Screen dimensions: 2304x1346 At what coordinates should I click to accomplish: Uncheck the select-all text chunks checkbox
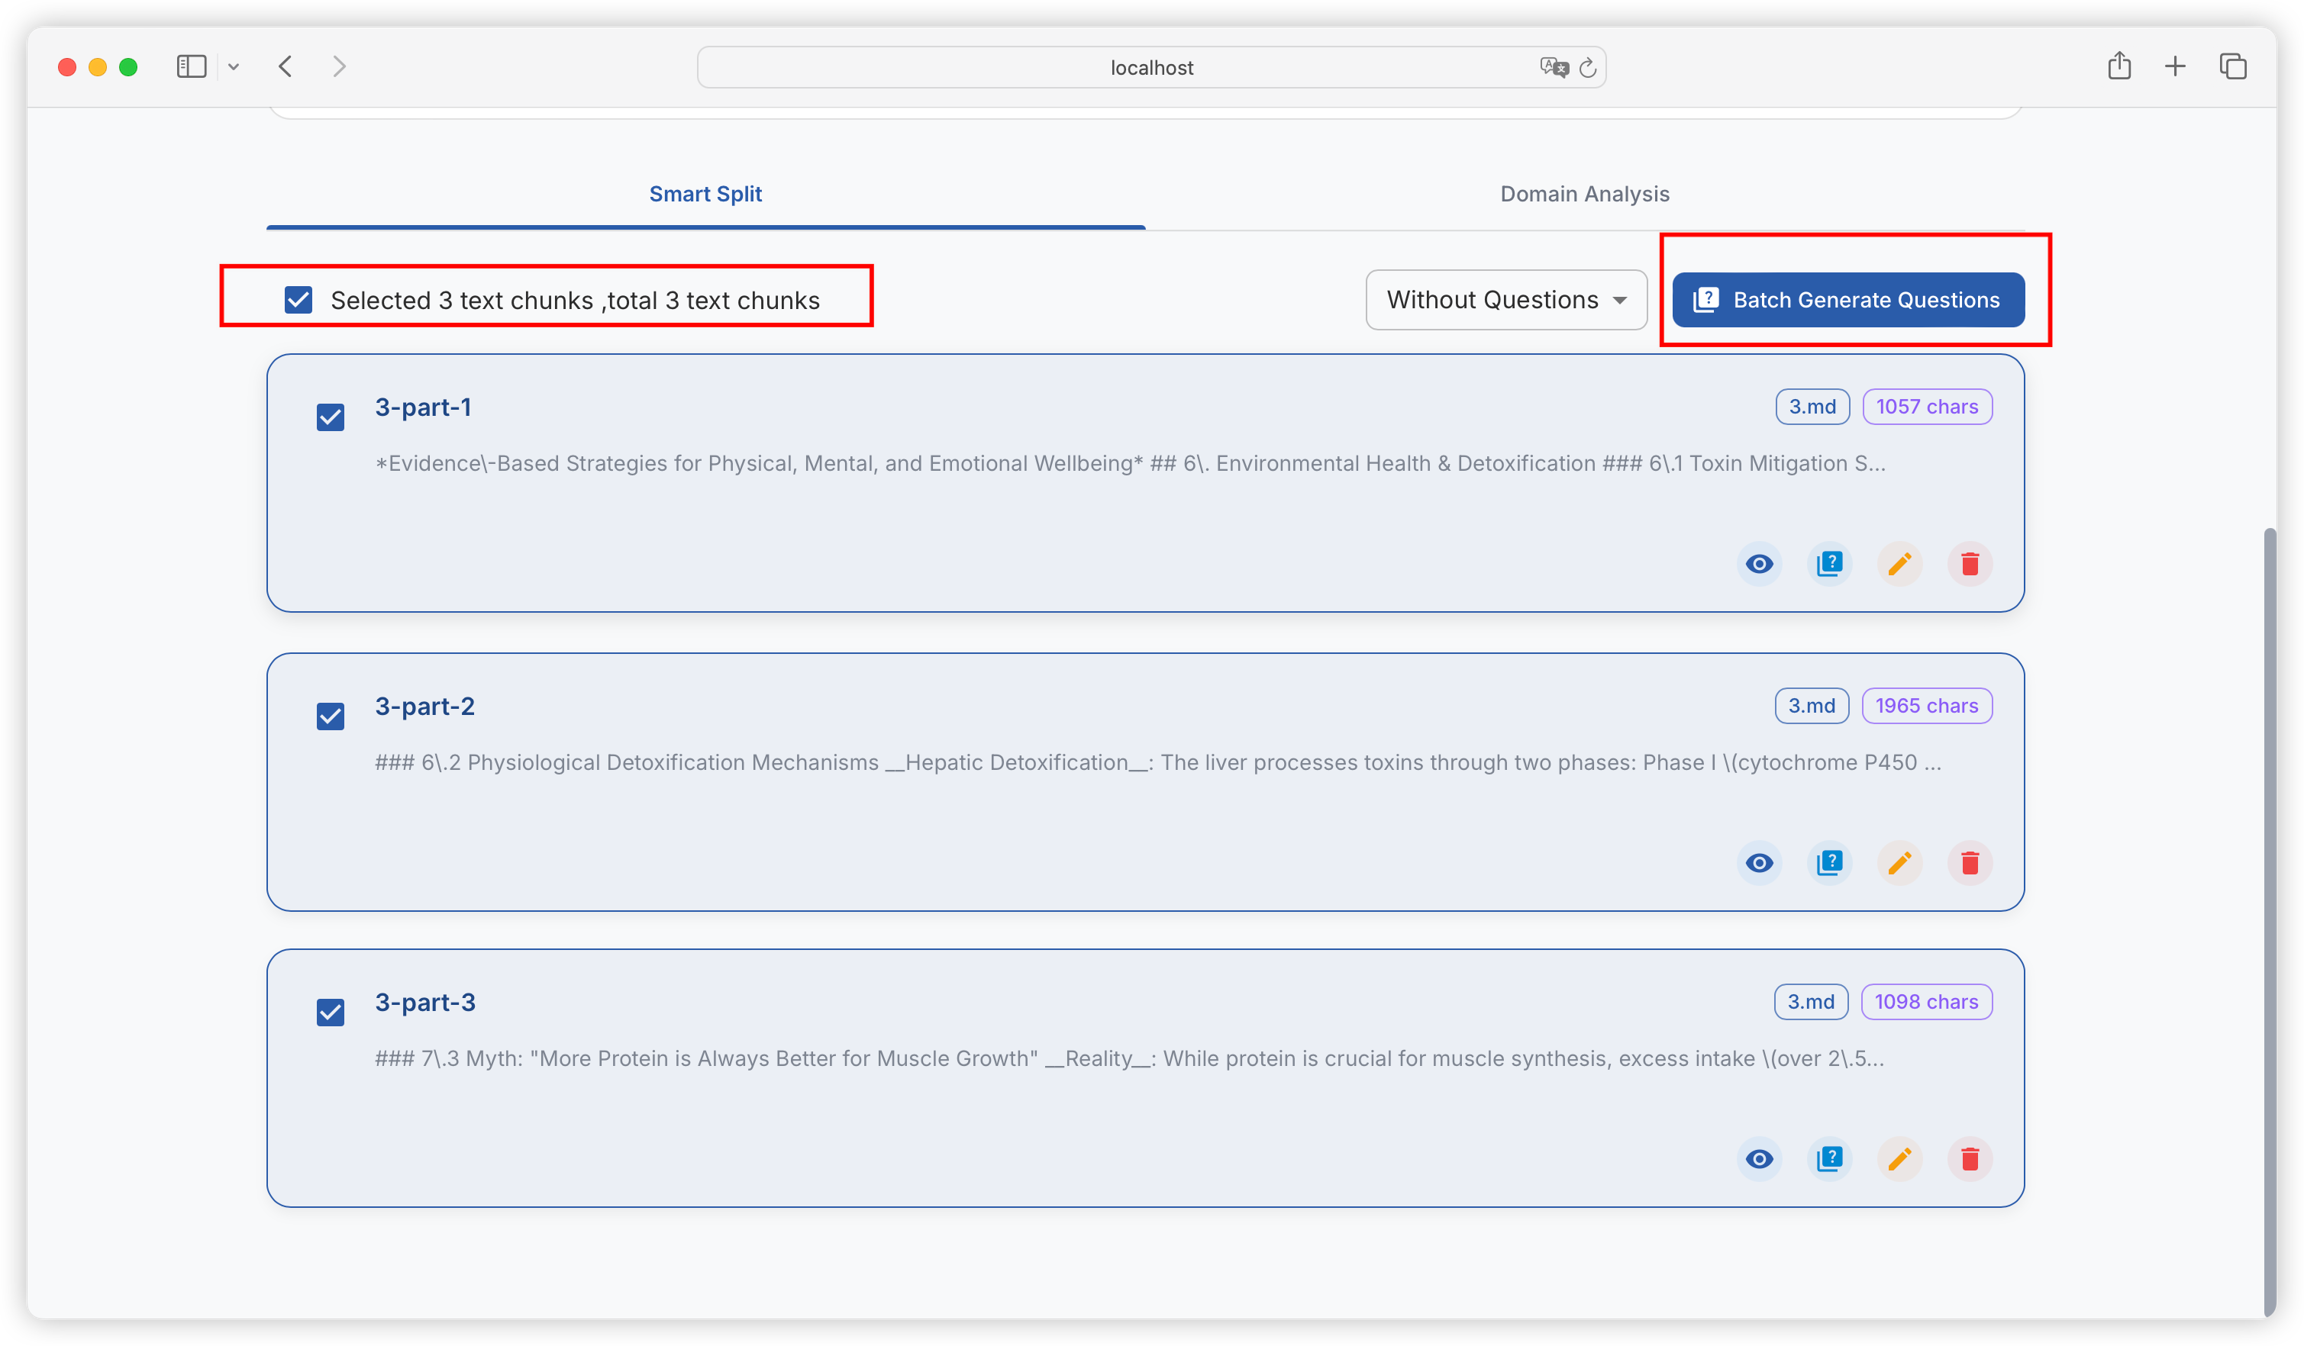coord(298,300)
